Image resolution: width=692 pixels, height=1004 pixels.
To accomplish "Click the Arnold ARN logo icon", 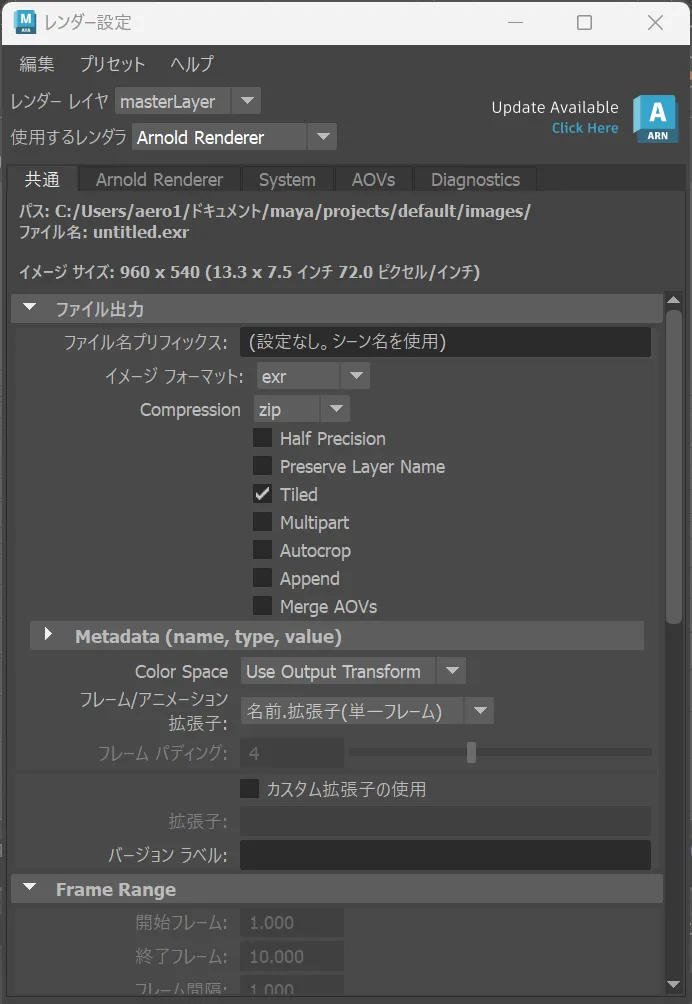I will click(656, 119).
